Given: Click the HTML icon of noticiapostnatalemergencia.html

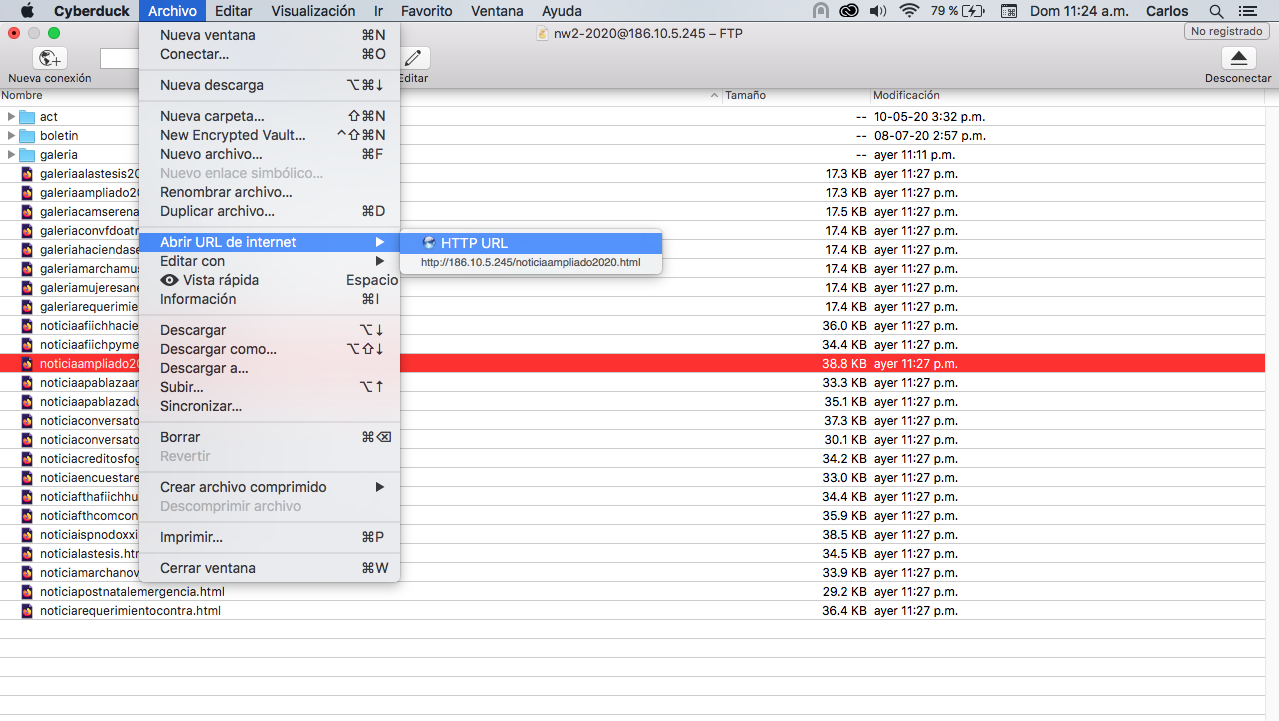Looking at the screenshot, I should (x=27, y=592).
